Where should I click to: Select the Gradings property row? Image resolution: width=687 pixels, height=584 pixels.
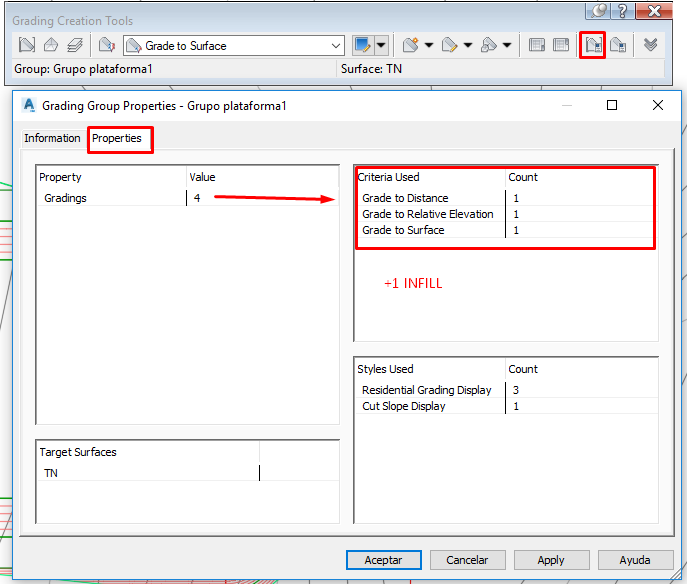188,198
